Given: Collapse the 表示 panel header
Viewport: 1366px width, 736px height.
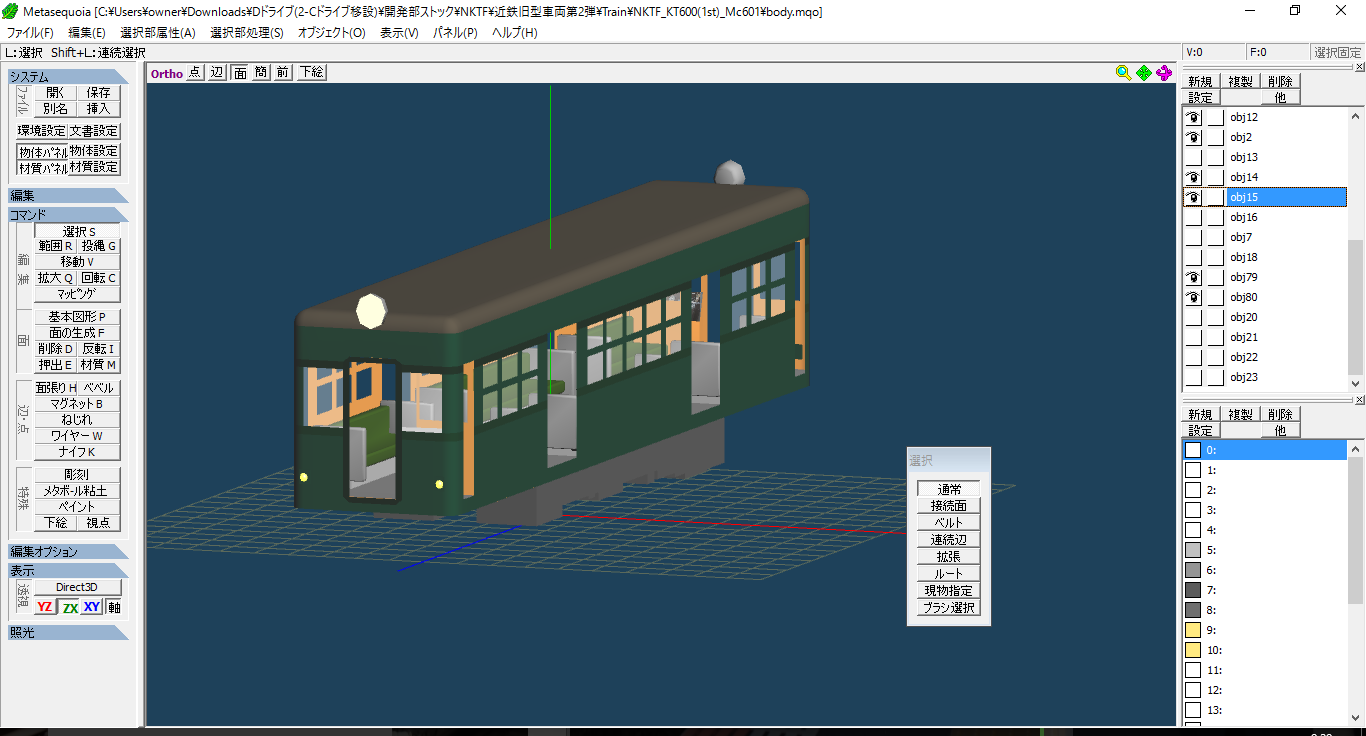Looking at the screenshot, I should point(68,571).
